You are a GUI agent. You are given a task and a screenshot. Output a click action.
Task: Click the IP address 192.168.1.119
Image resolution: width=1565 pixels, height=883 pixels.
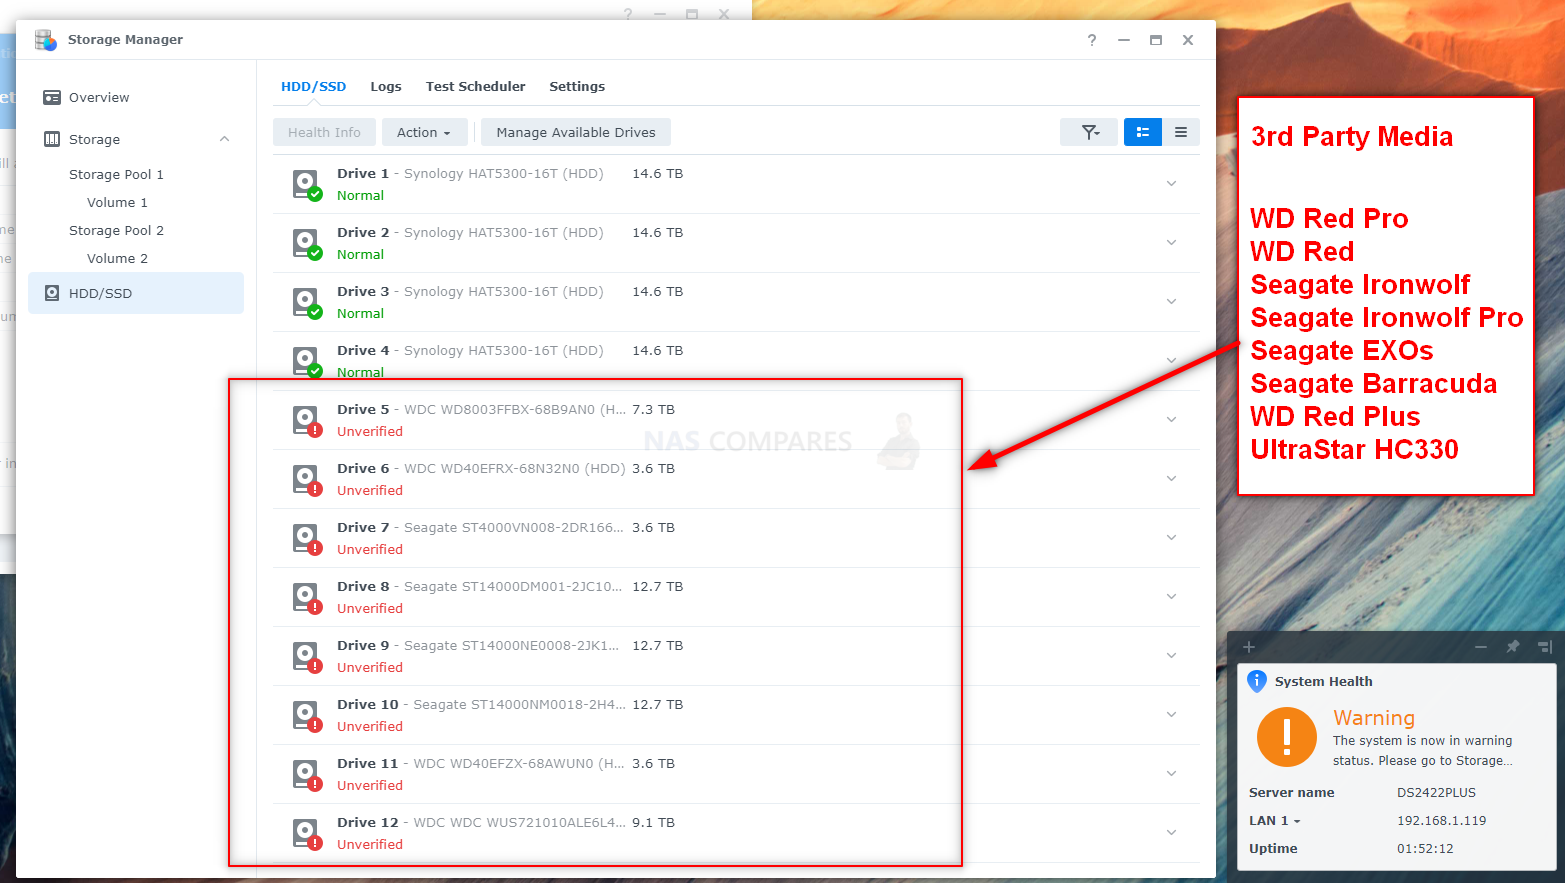[x=1441, y=821]
